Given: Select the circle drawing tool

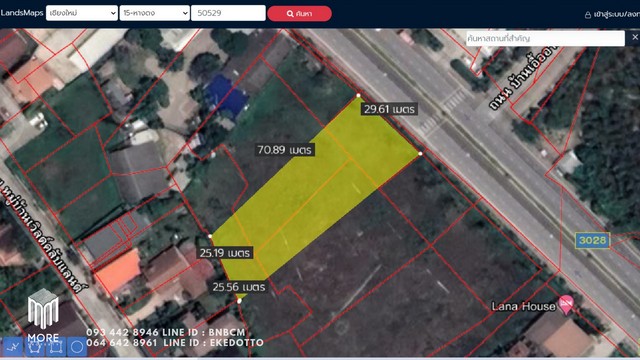Looking at the screenshot, I should pos(77,347).
